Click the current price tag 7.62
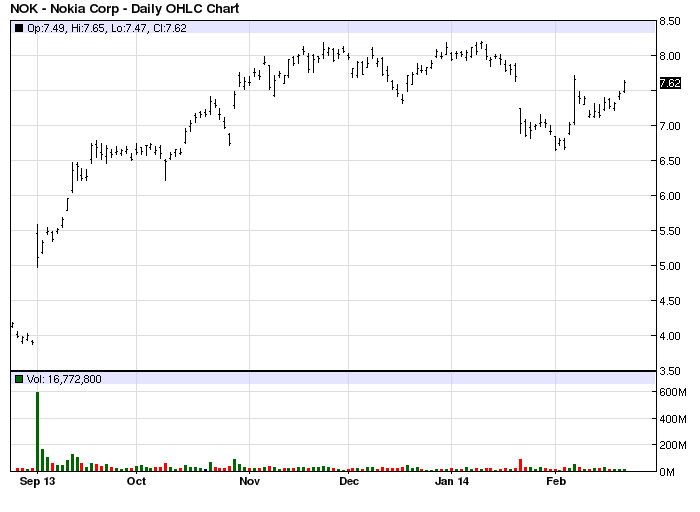The height and width of the screenshot is (512, 700). click(670, 83)
